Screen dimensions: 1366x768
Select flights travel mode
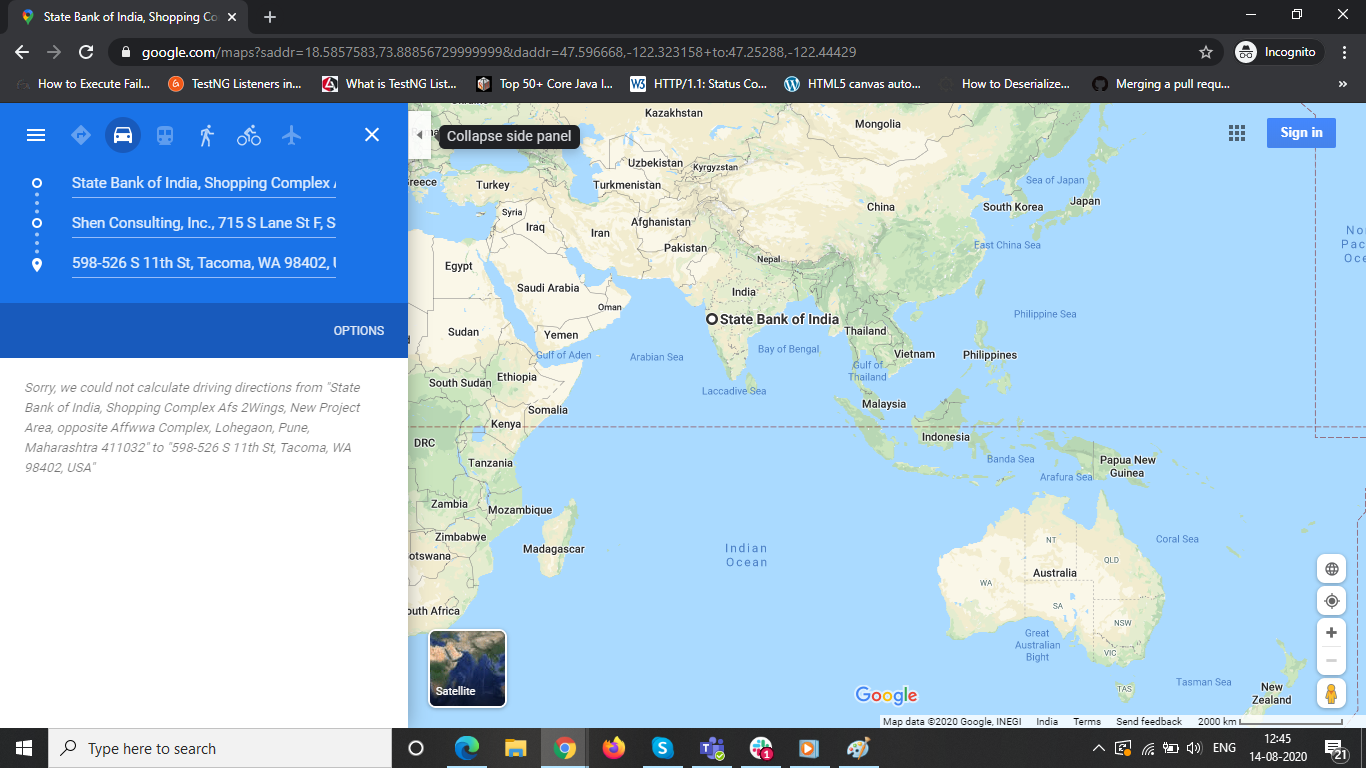[291, 135]
